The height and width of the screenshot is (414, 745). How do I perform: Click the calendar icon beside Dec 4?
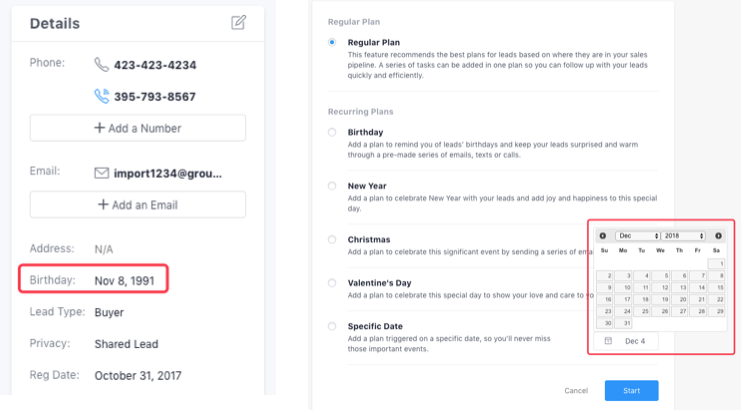[608, 341]
